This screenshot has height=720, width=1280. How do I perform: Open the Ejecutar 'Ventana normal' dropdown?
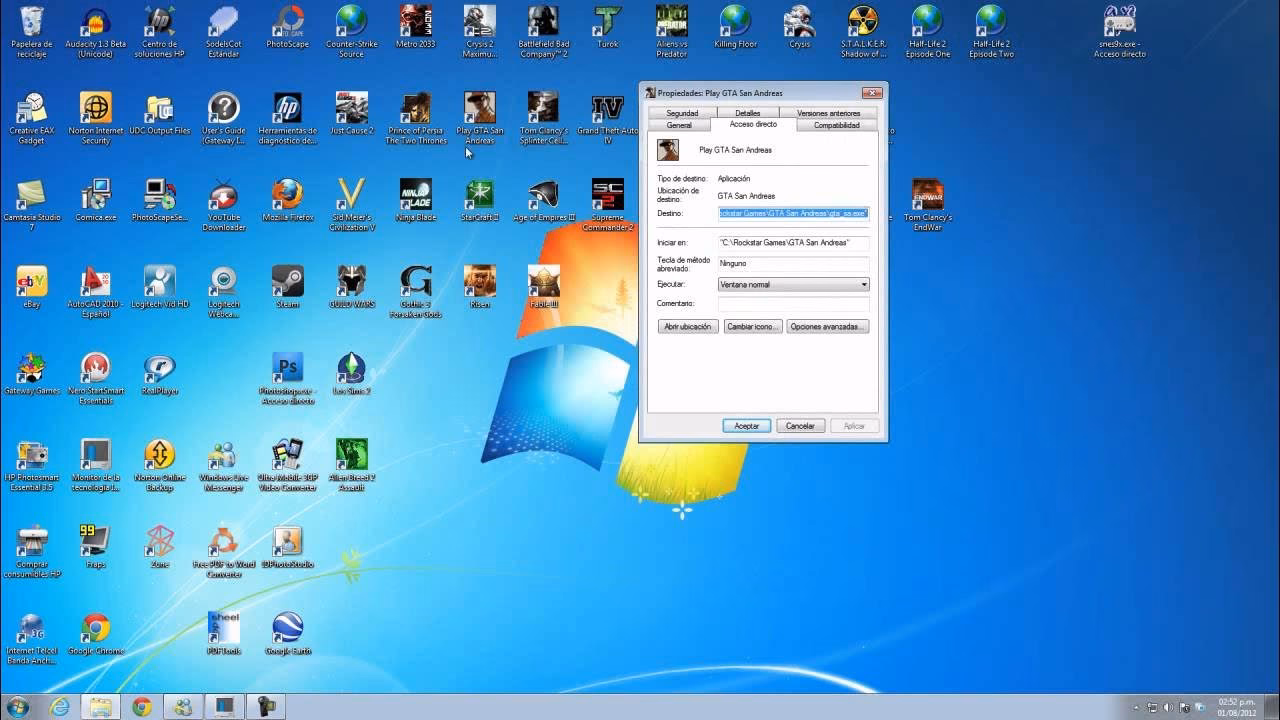[x=793, y=285]
